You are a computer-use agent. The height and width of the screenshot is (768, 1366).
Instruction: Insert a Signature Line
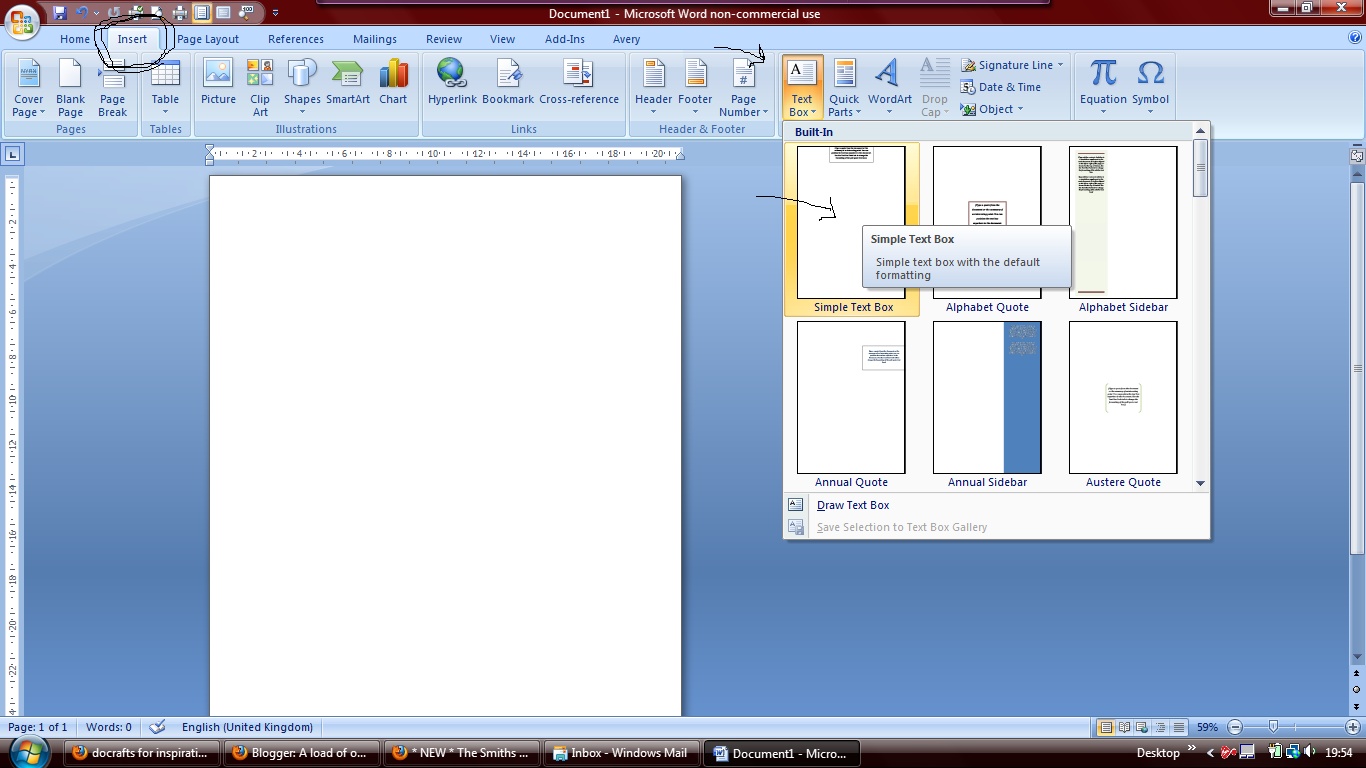coord(1013,65)
